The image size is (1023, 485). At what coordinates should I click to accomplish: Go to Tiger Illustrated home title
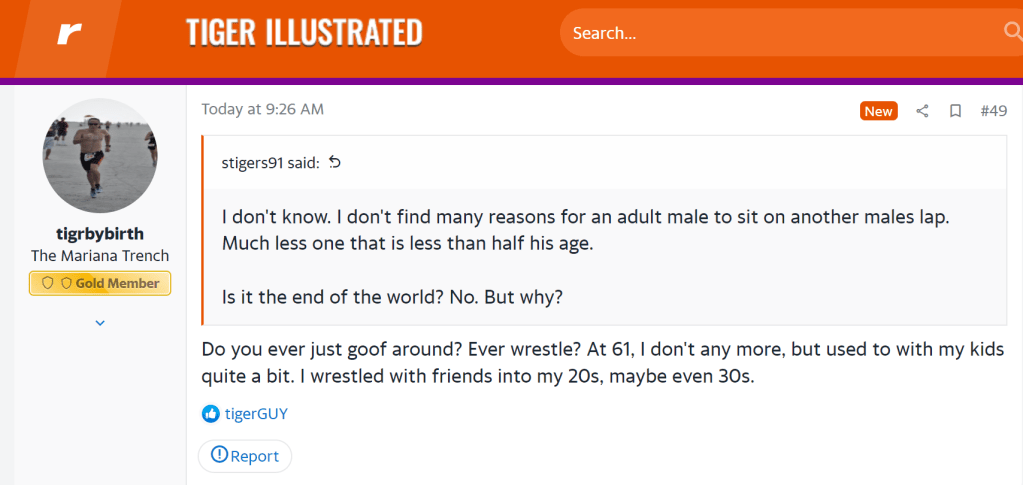point(304,32)
